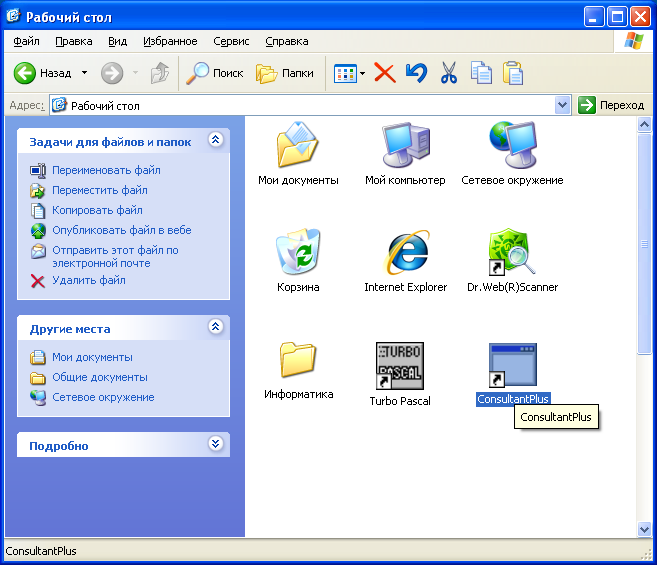This screenshot has height=565, width=657.
Task: Open Общие документы link
Action: click(100, 377)
